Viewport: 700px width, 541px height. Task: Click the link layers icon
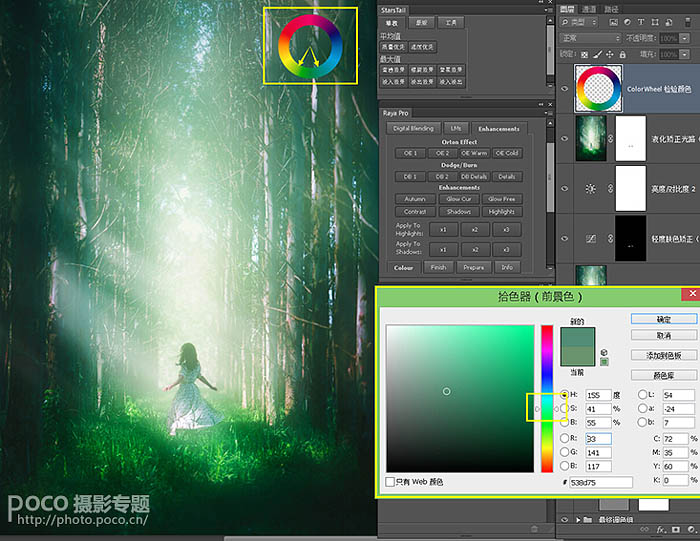[644, 529]
